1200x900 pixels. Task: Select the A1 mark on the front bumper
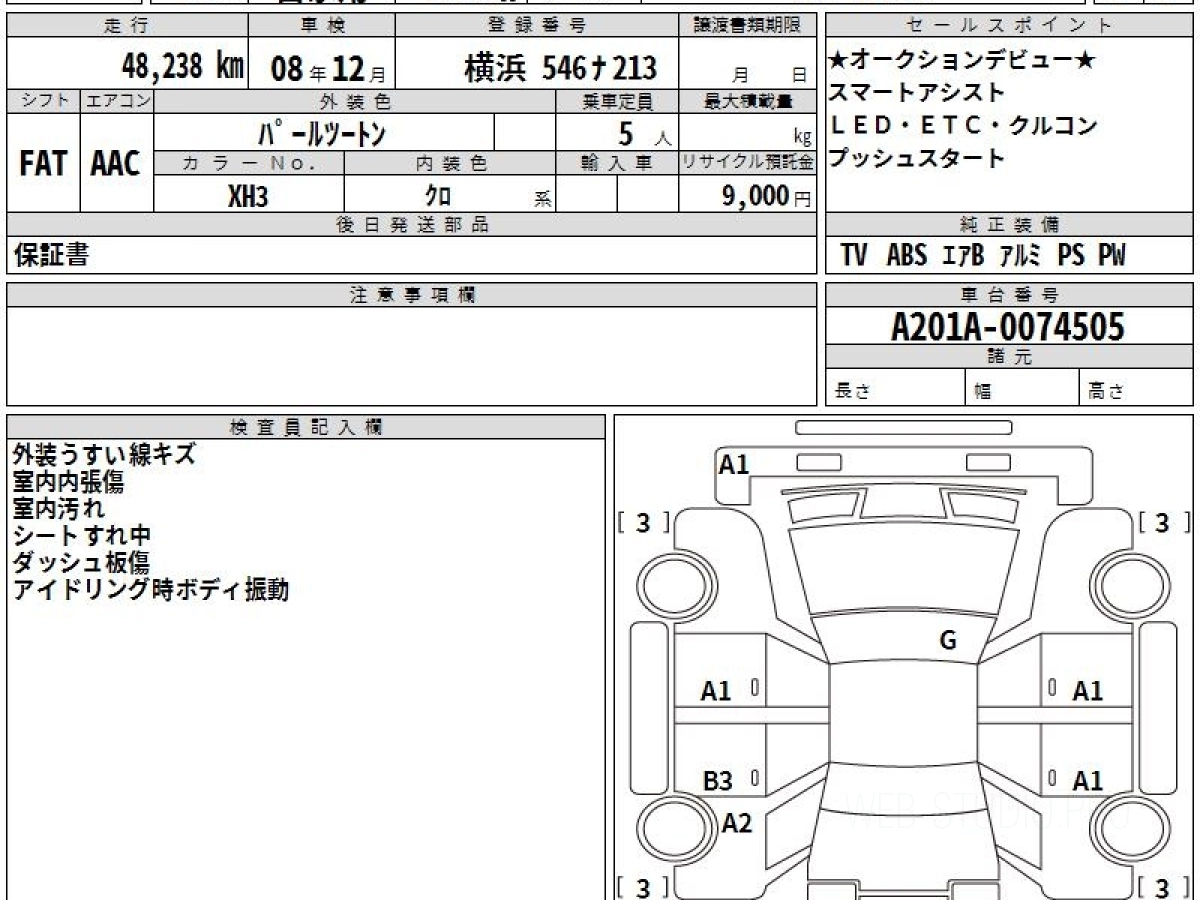click(x=734, y=464)
